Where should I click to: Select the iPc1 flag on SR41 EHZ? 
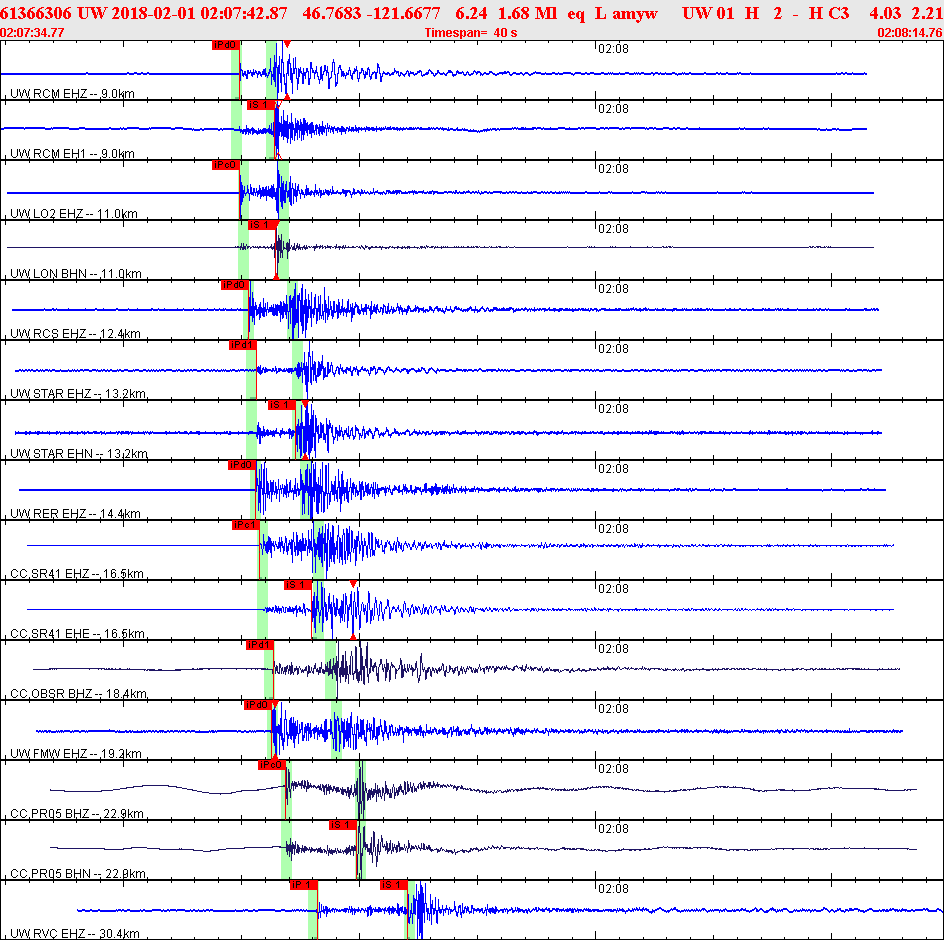tap(246, 525)
